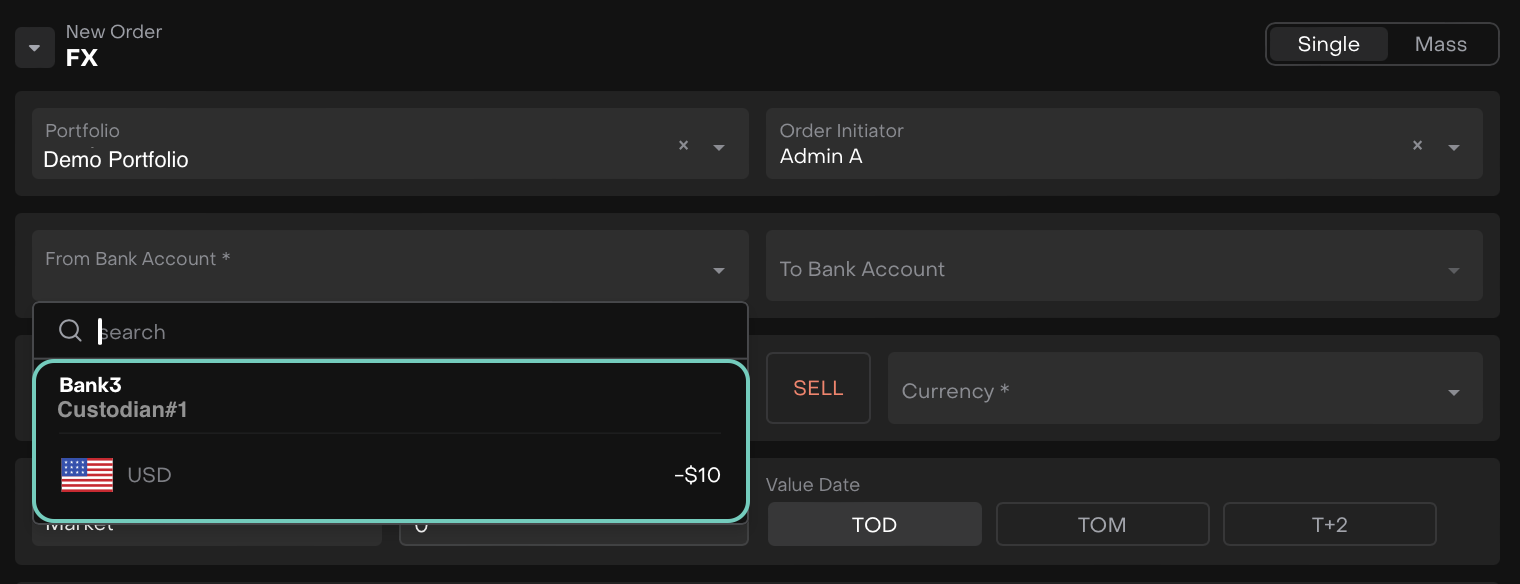Open the To Bank Account field

[1110, 269]
